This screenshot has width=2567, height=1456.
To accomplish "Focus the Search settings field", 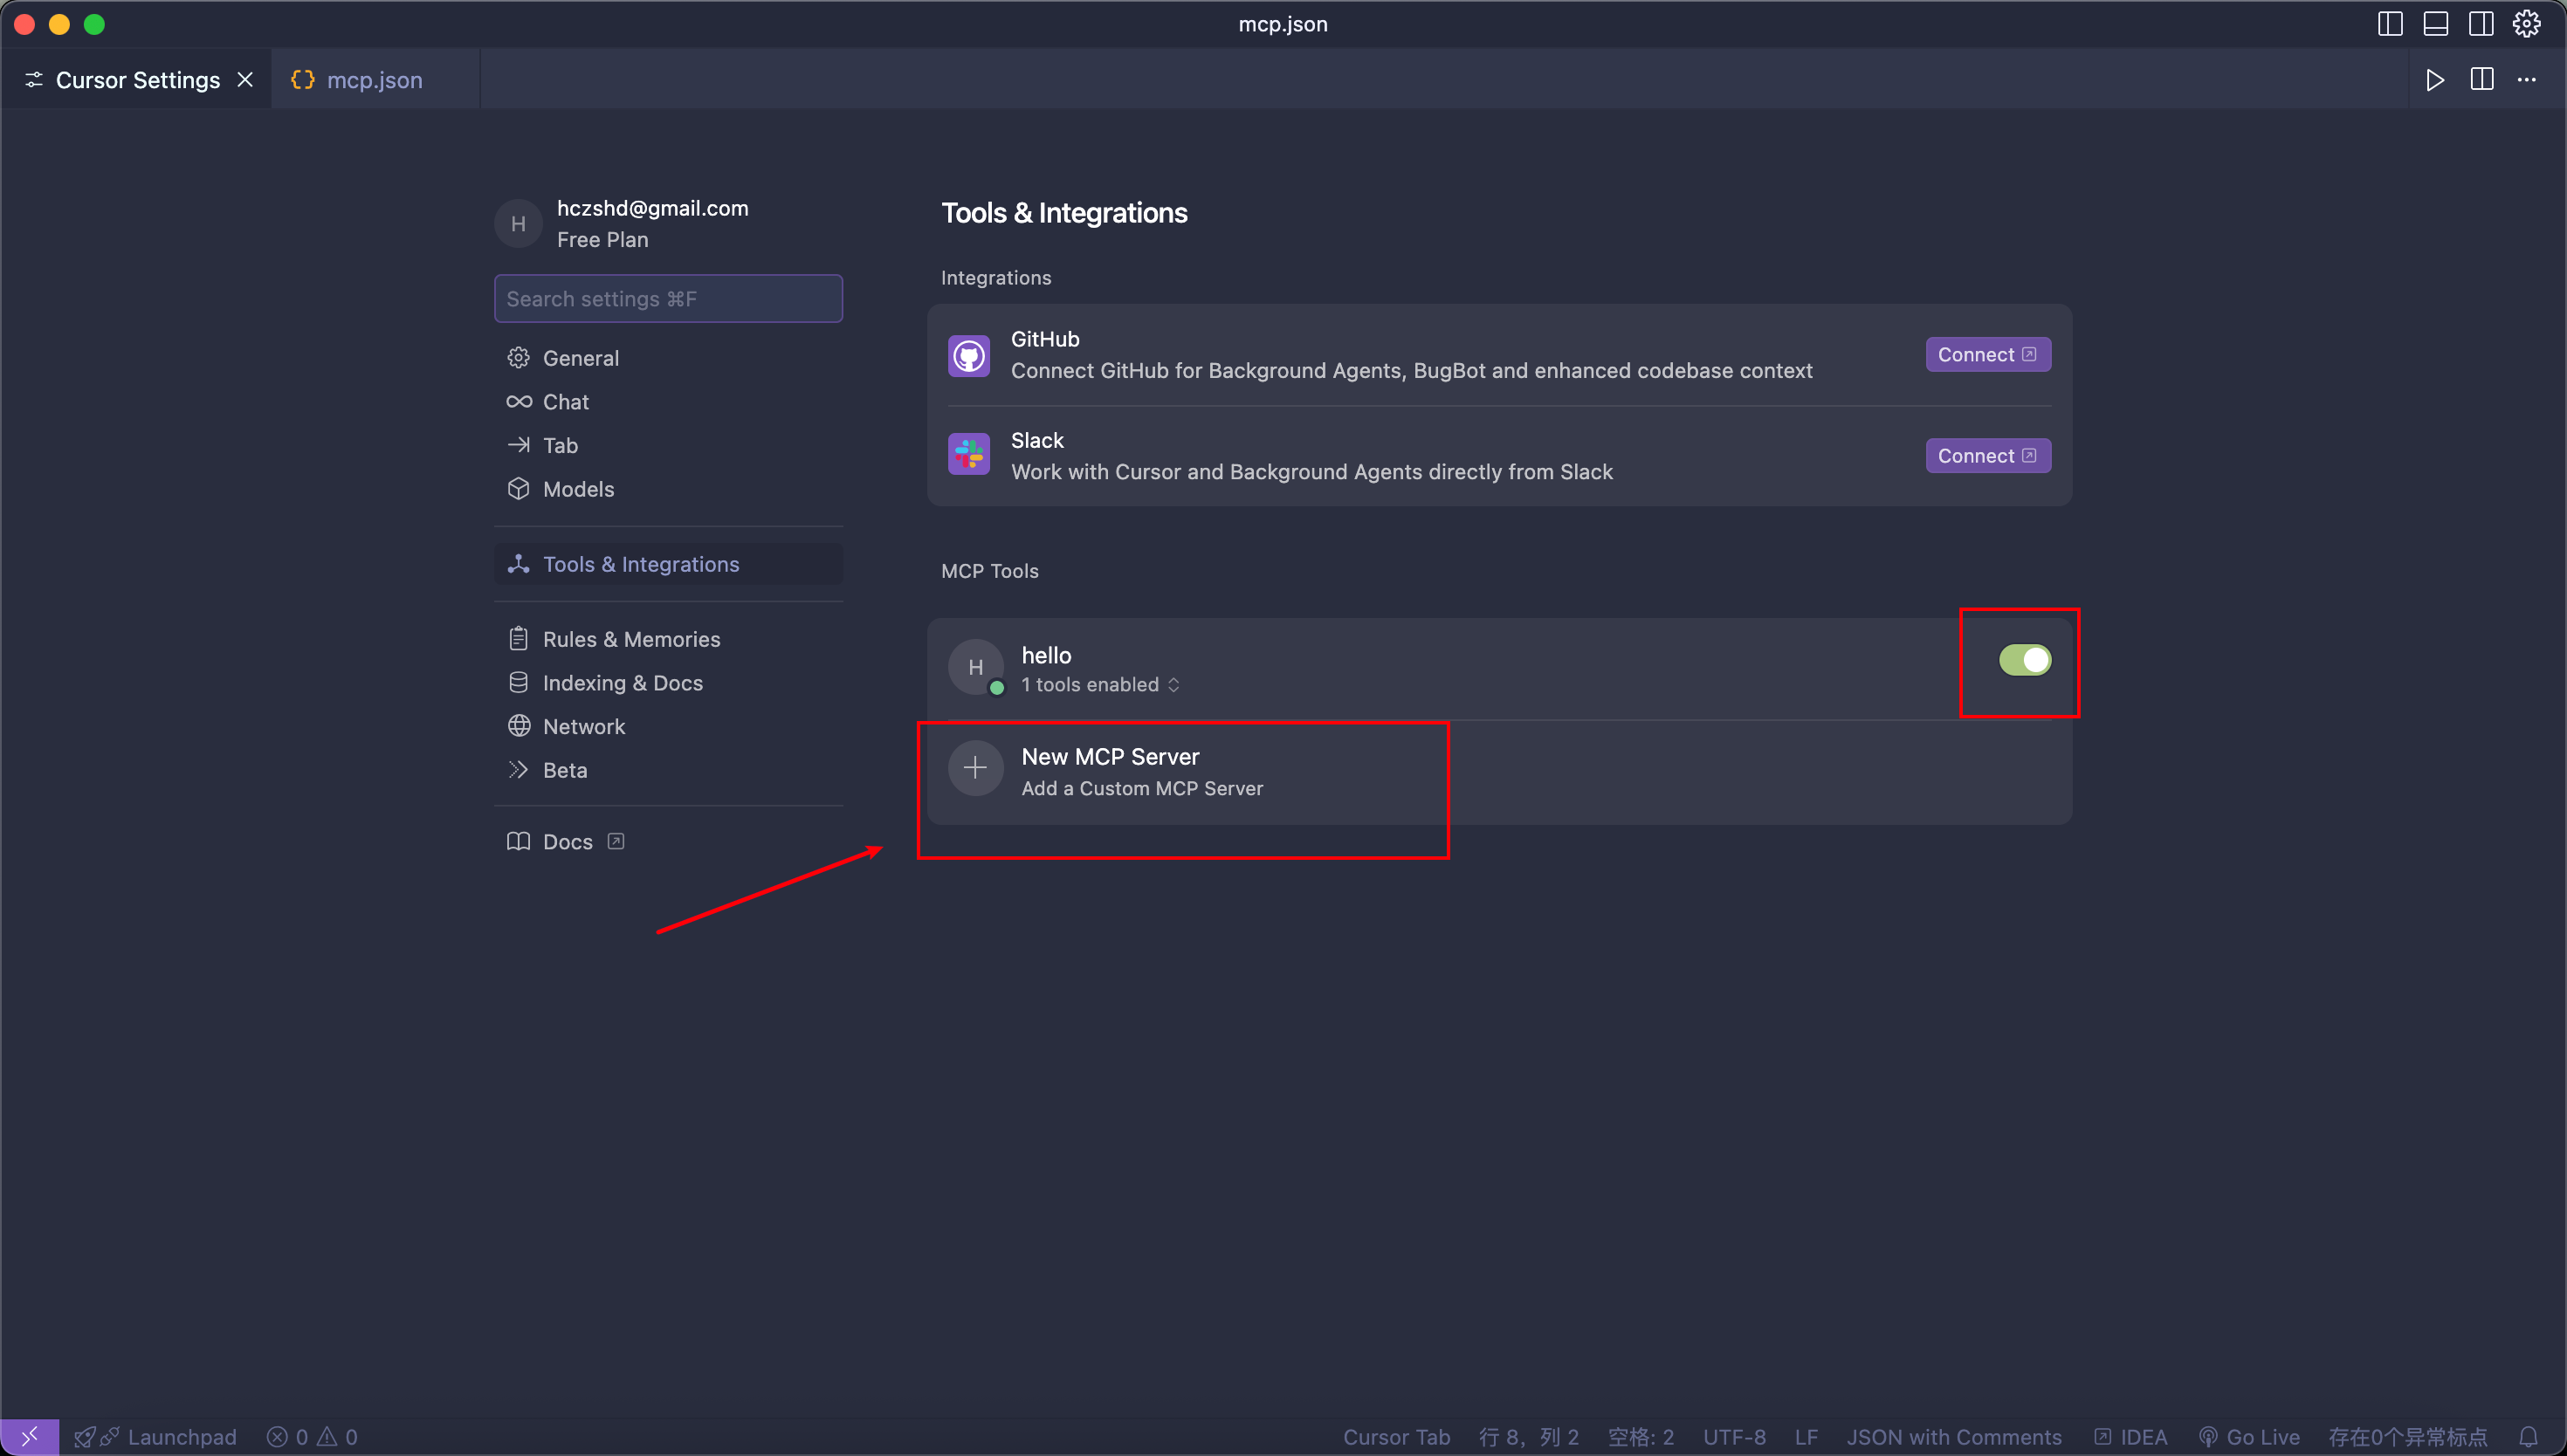I will [x=668, y=299].
